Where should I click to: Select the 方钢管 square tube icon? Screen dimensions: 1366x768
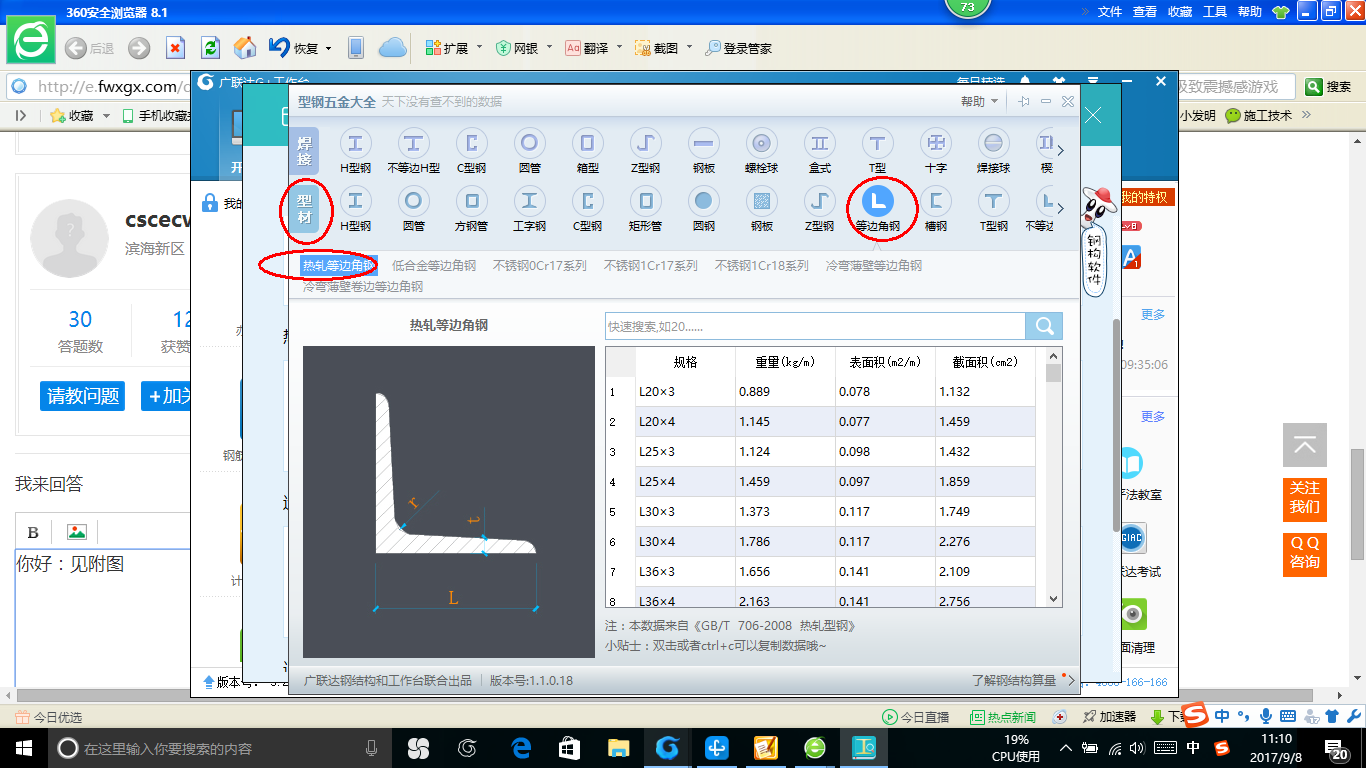(x=472, y=201)
